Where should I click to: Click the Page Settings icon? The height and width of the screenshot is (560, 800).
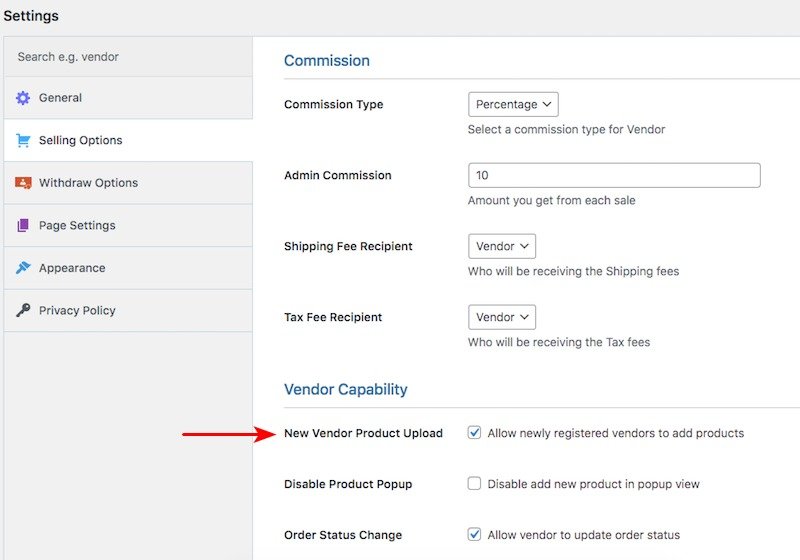tap(23, 226)
